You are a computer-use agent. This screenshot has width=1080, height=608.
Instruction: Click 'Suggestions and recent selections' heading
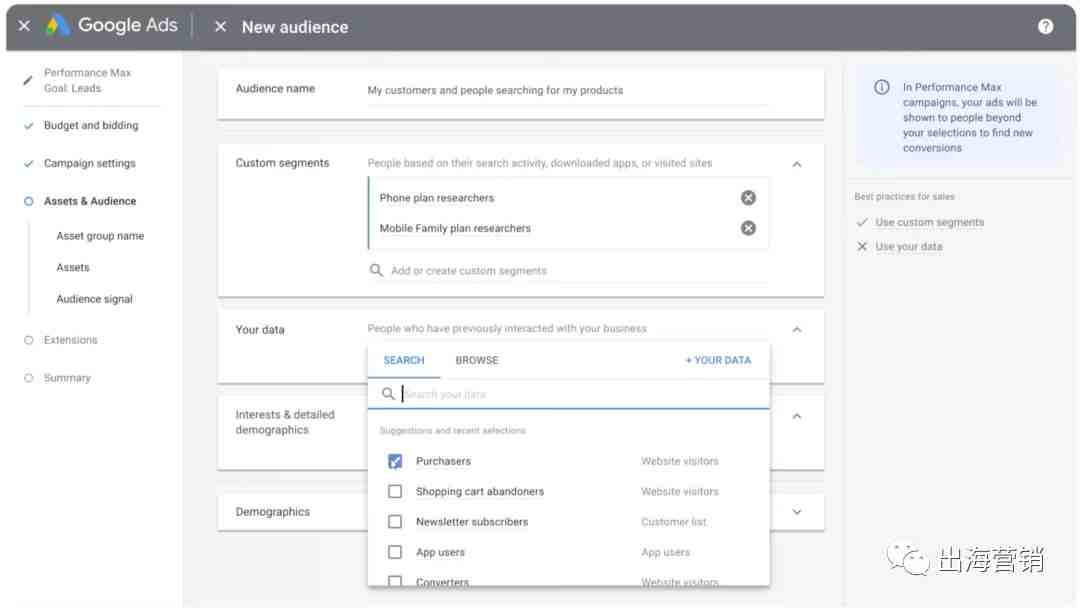[x=453, y=430]
